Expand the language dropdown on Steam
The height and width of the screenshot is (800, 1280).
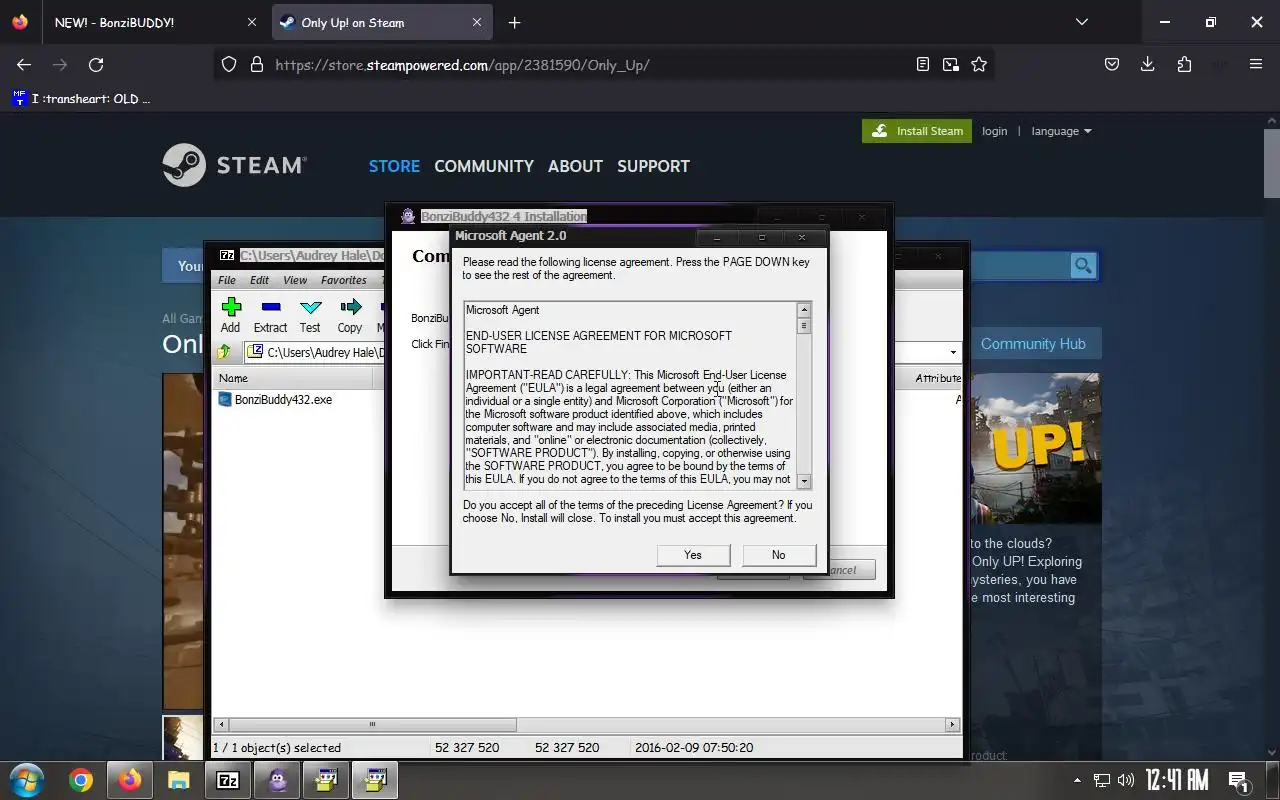click(x=1061, y=131)
